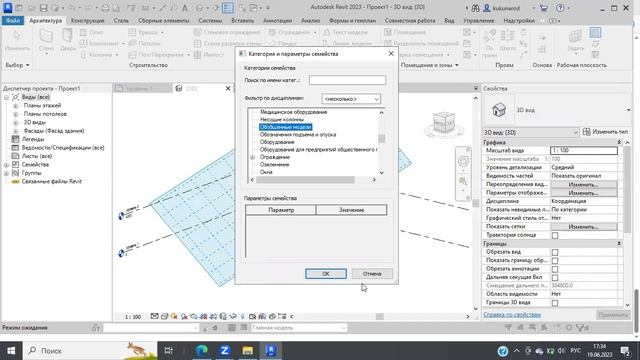Switch to Аннотации ribbon tab

pos(278,20)
